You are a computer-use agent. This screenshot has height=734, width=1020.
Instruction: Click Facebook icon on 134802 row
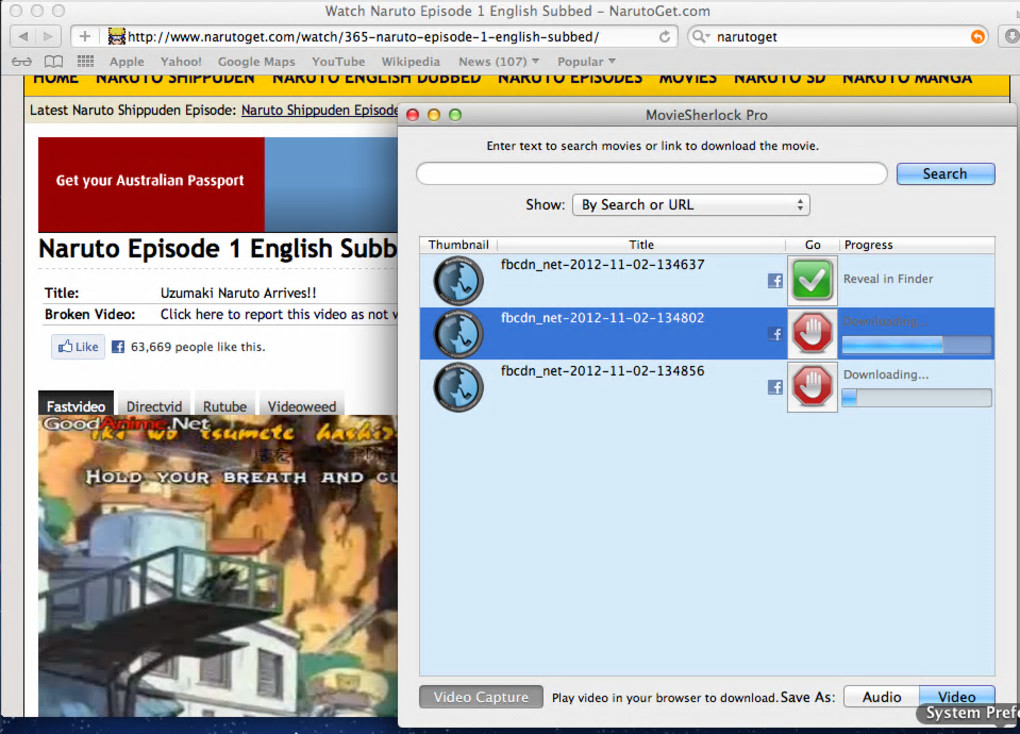tap(775, 334)
